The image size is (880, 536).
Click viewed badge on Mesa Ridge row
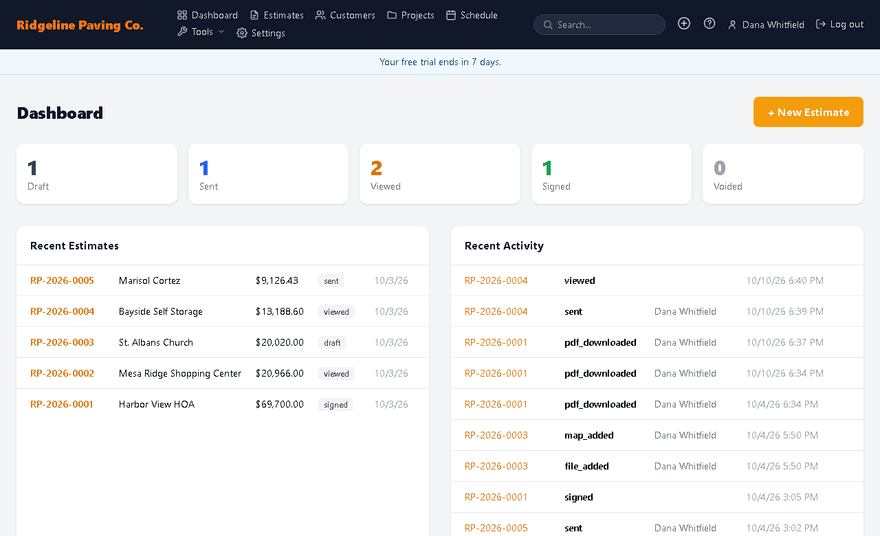point(336,373)
